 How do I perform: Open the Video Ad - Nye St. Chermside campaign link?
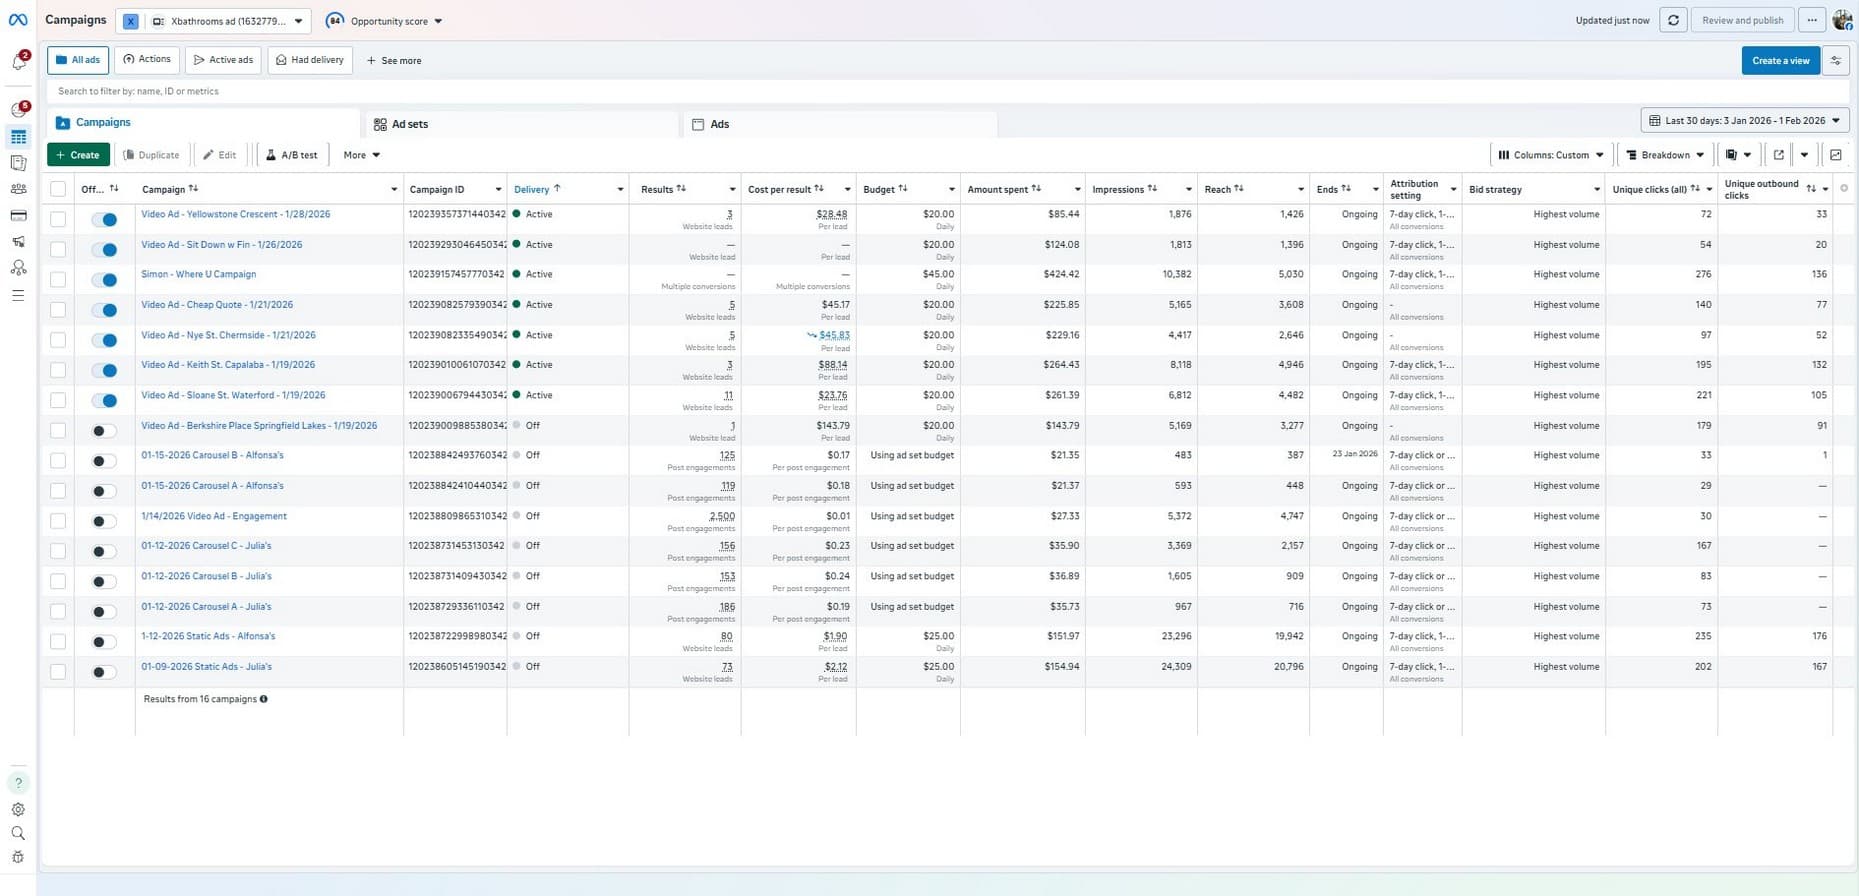click(228, 335)
